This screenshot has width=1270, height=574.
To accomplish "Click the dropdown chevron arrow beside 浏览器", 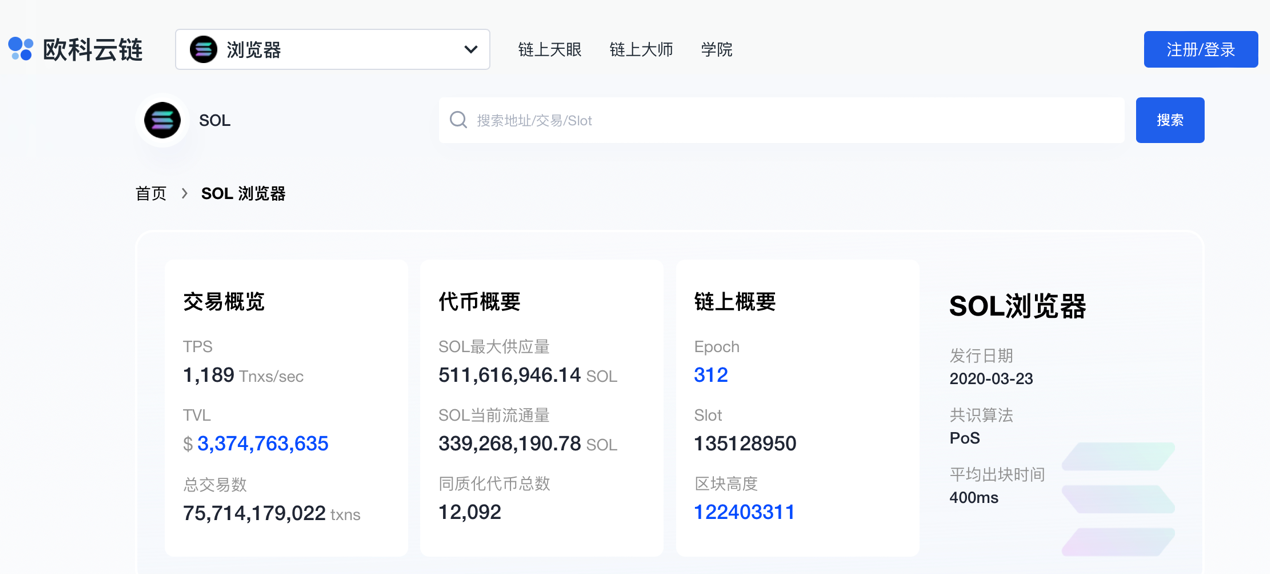I will pyautogui.click(x=470, y=49).
